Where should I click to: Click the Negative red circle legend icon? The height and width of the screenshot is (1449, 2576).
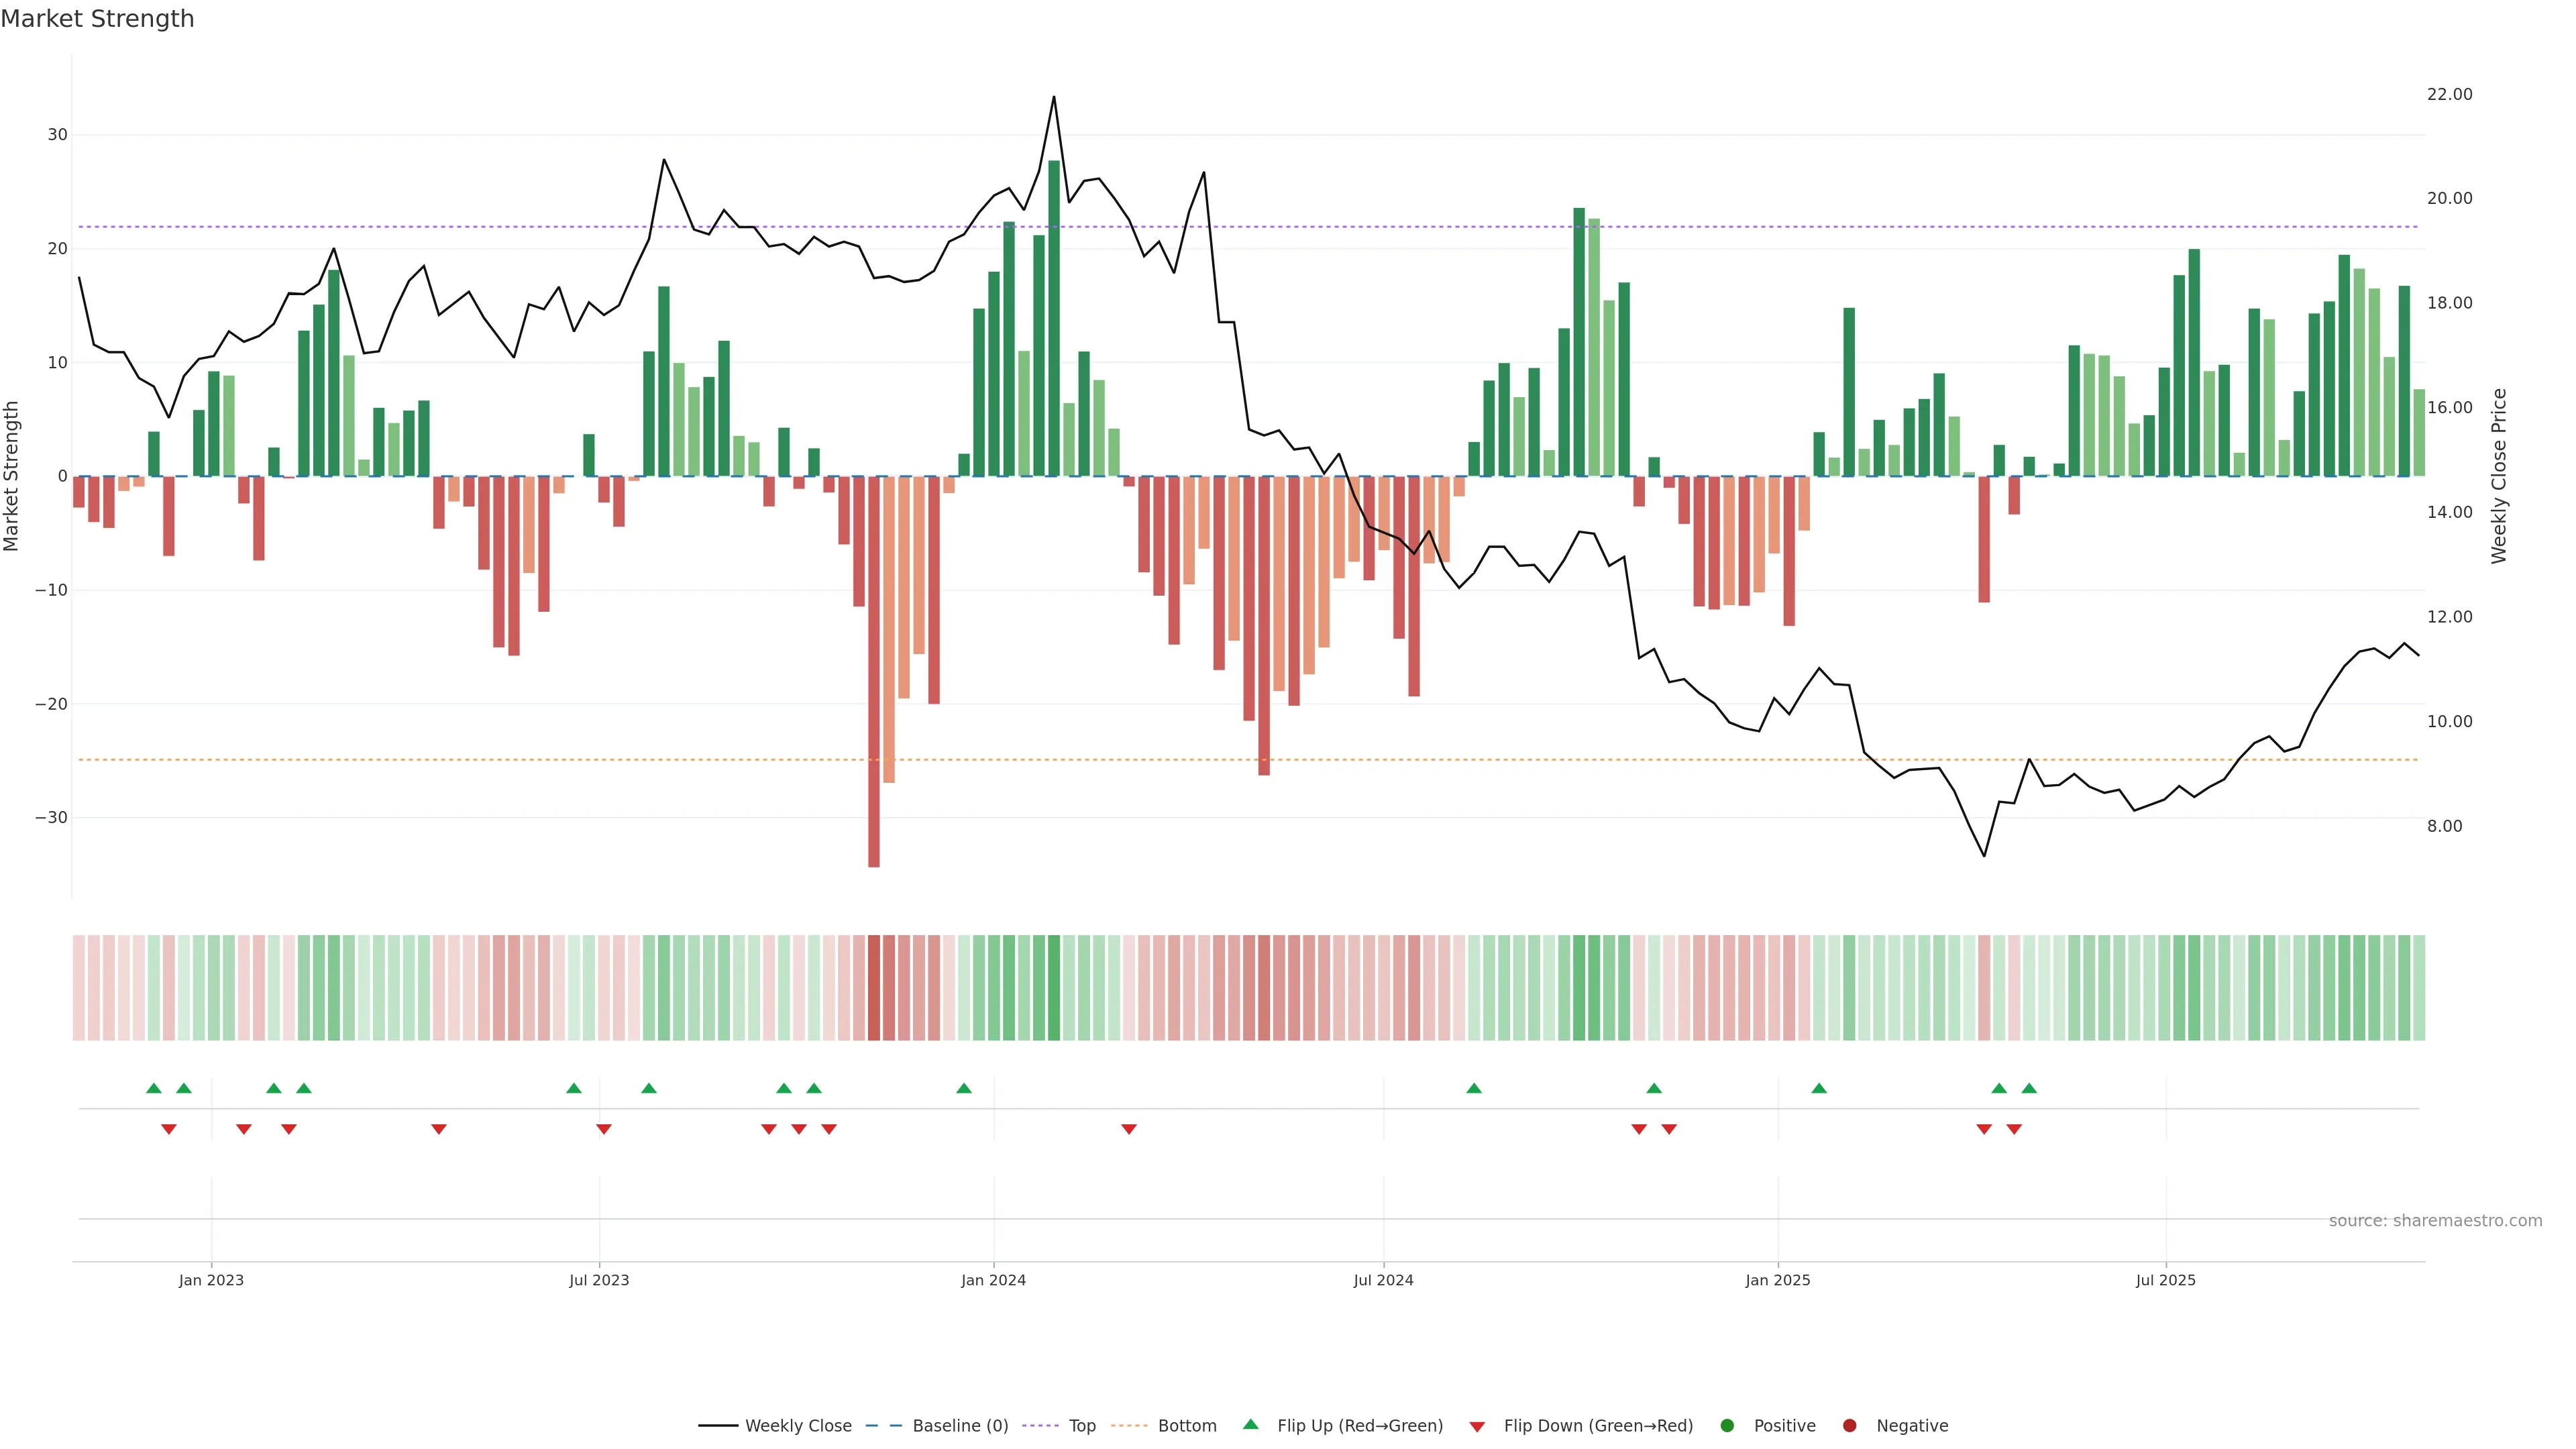tap(1849, 1425)
